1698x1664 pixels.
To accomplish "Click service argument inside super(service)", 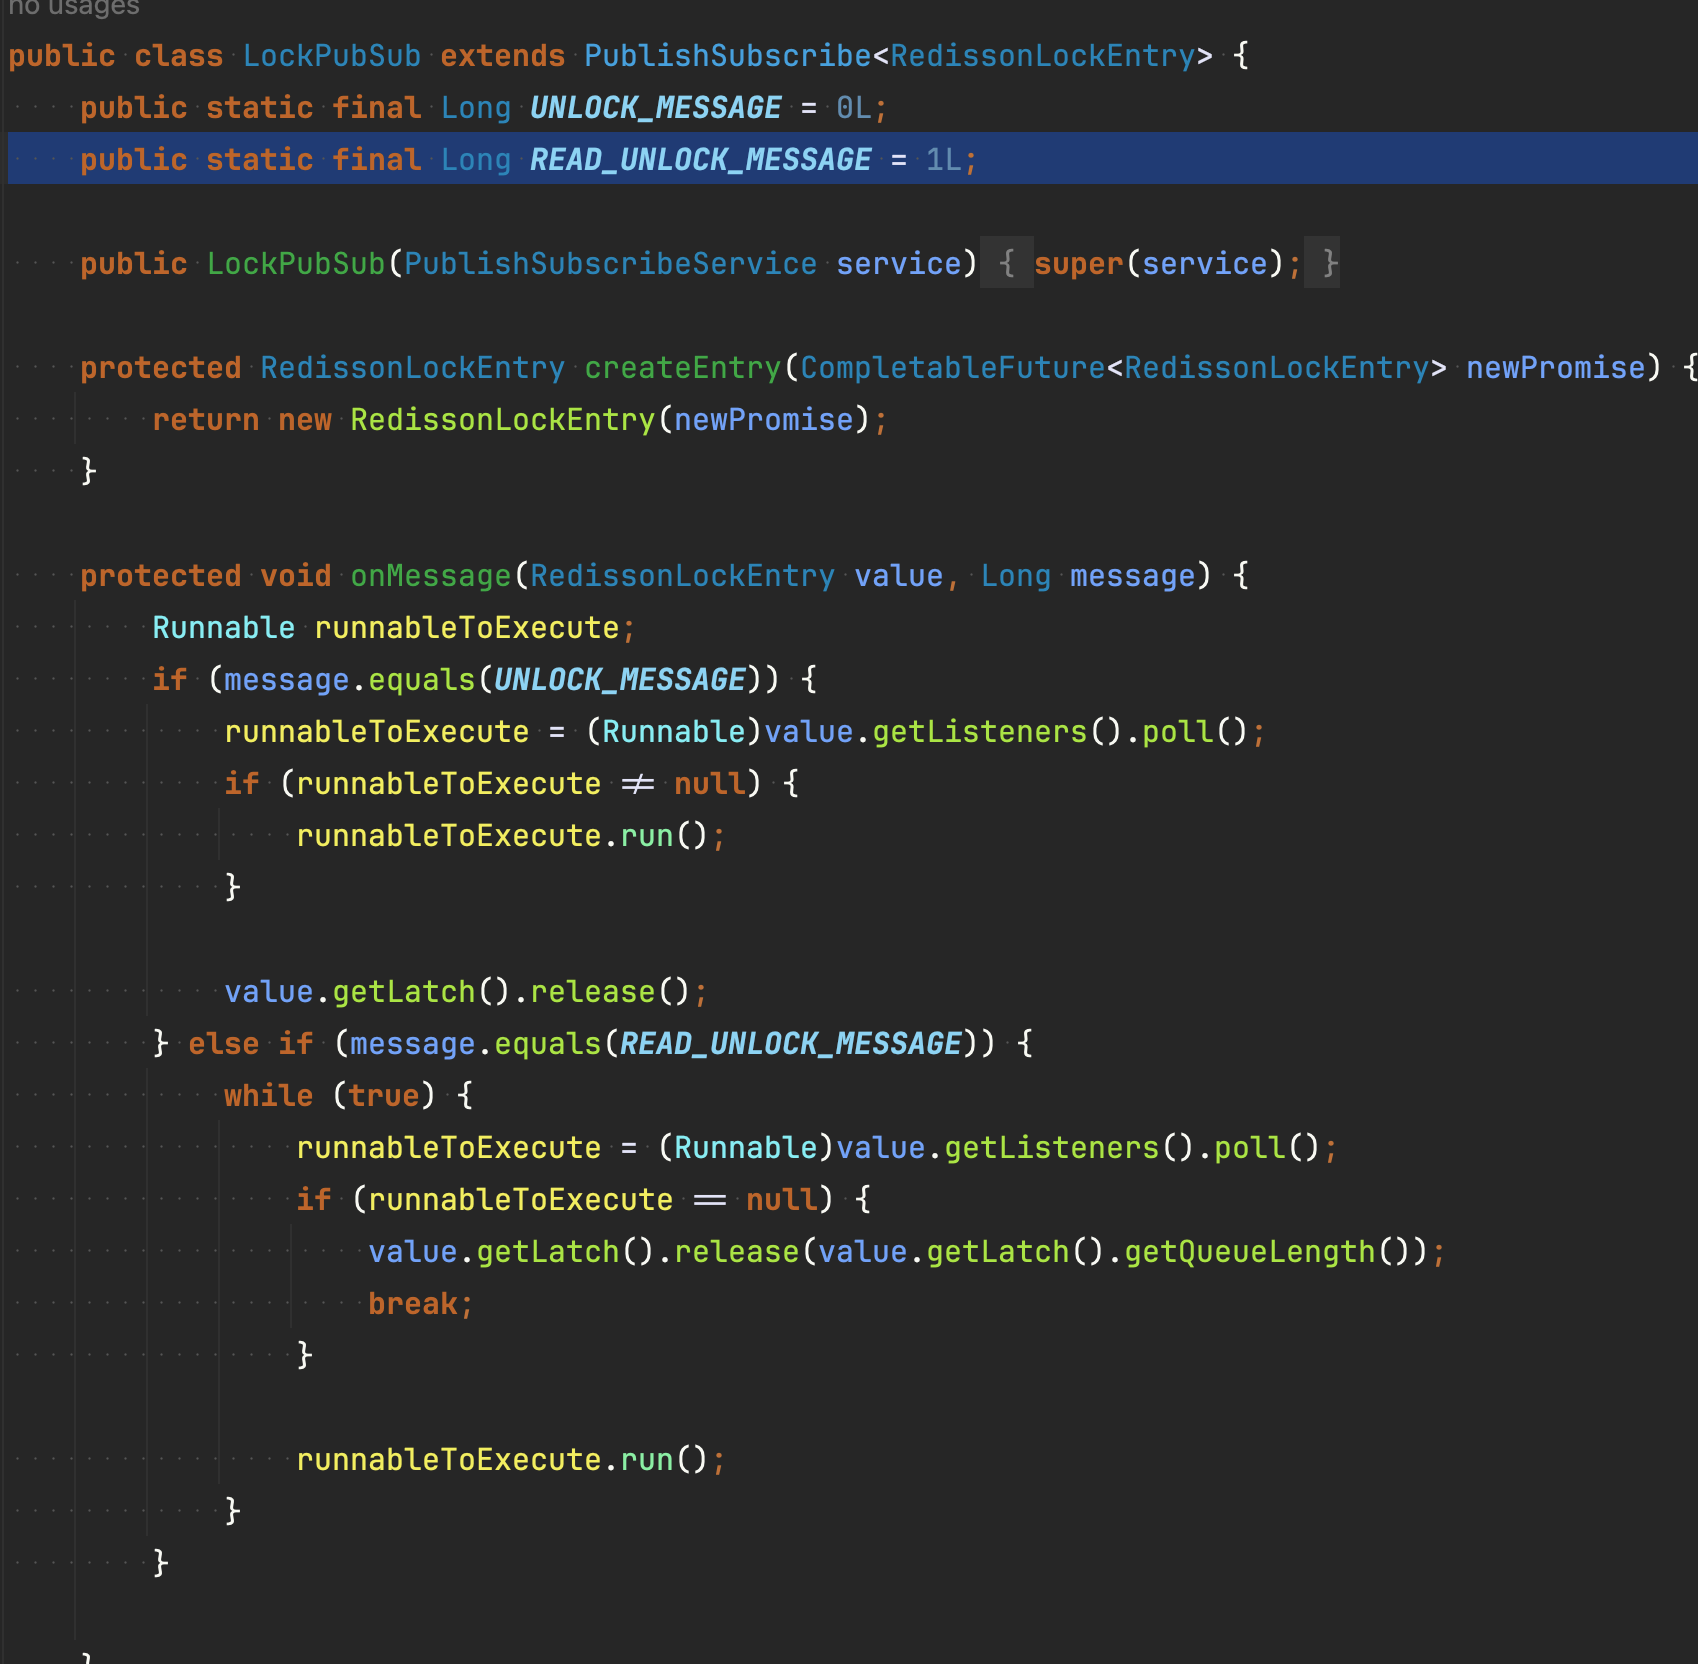I will click(x=1205, y=264).
